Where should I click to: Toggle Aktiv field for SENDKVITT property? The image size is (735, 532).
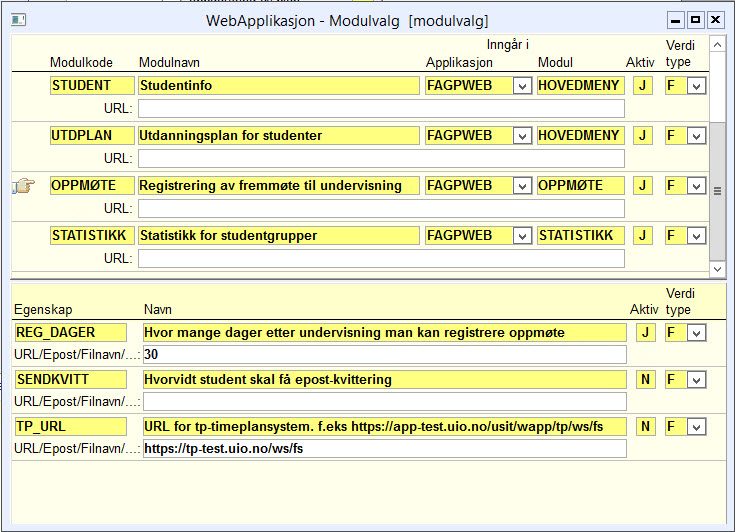click(x=645, y=380)
